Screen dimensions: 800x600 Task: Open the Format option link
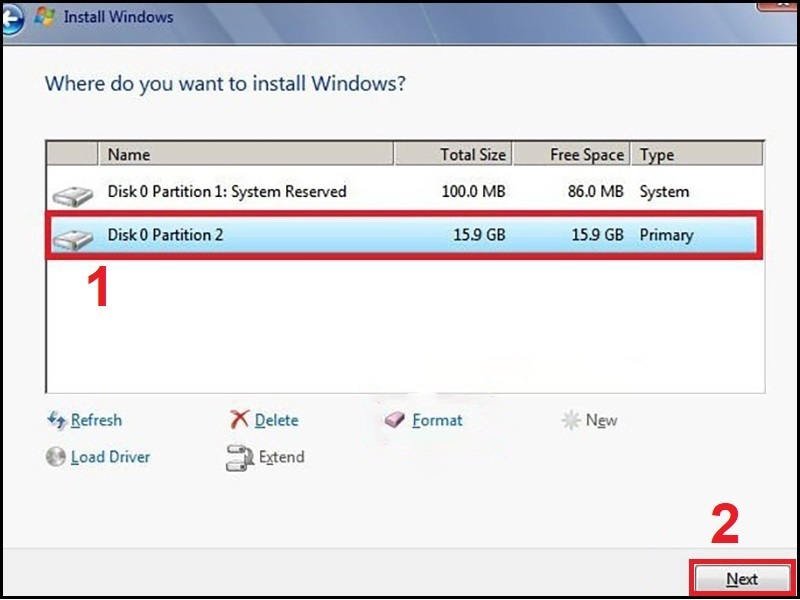[x=437, y=421]
